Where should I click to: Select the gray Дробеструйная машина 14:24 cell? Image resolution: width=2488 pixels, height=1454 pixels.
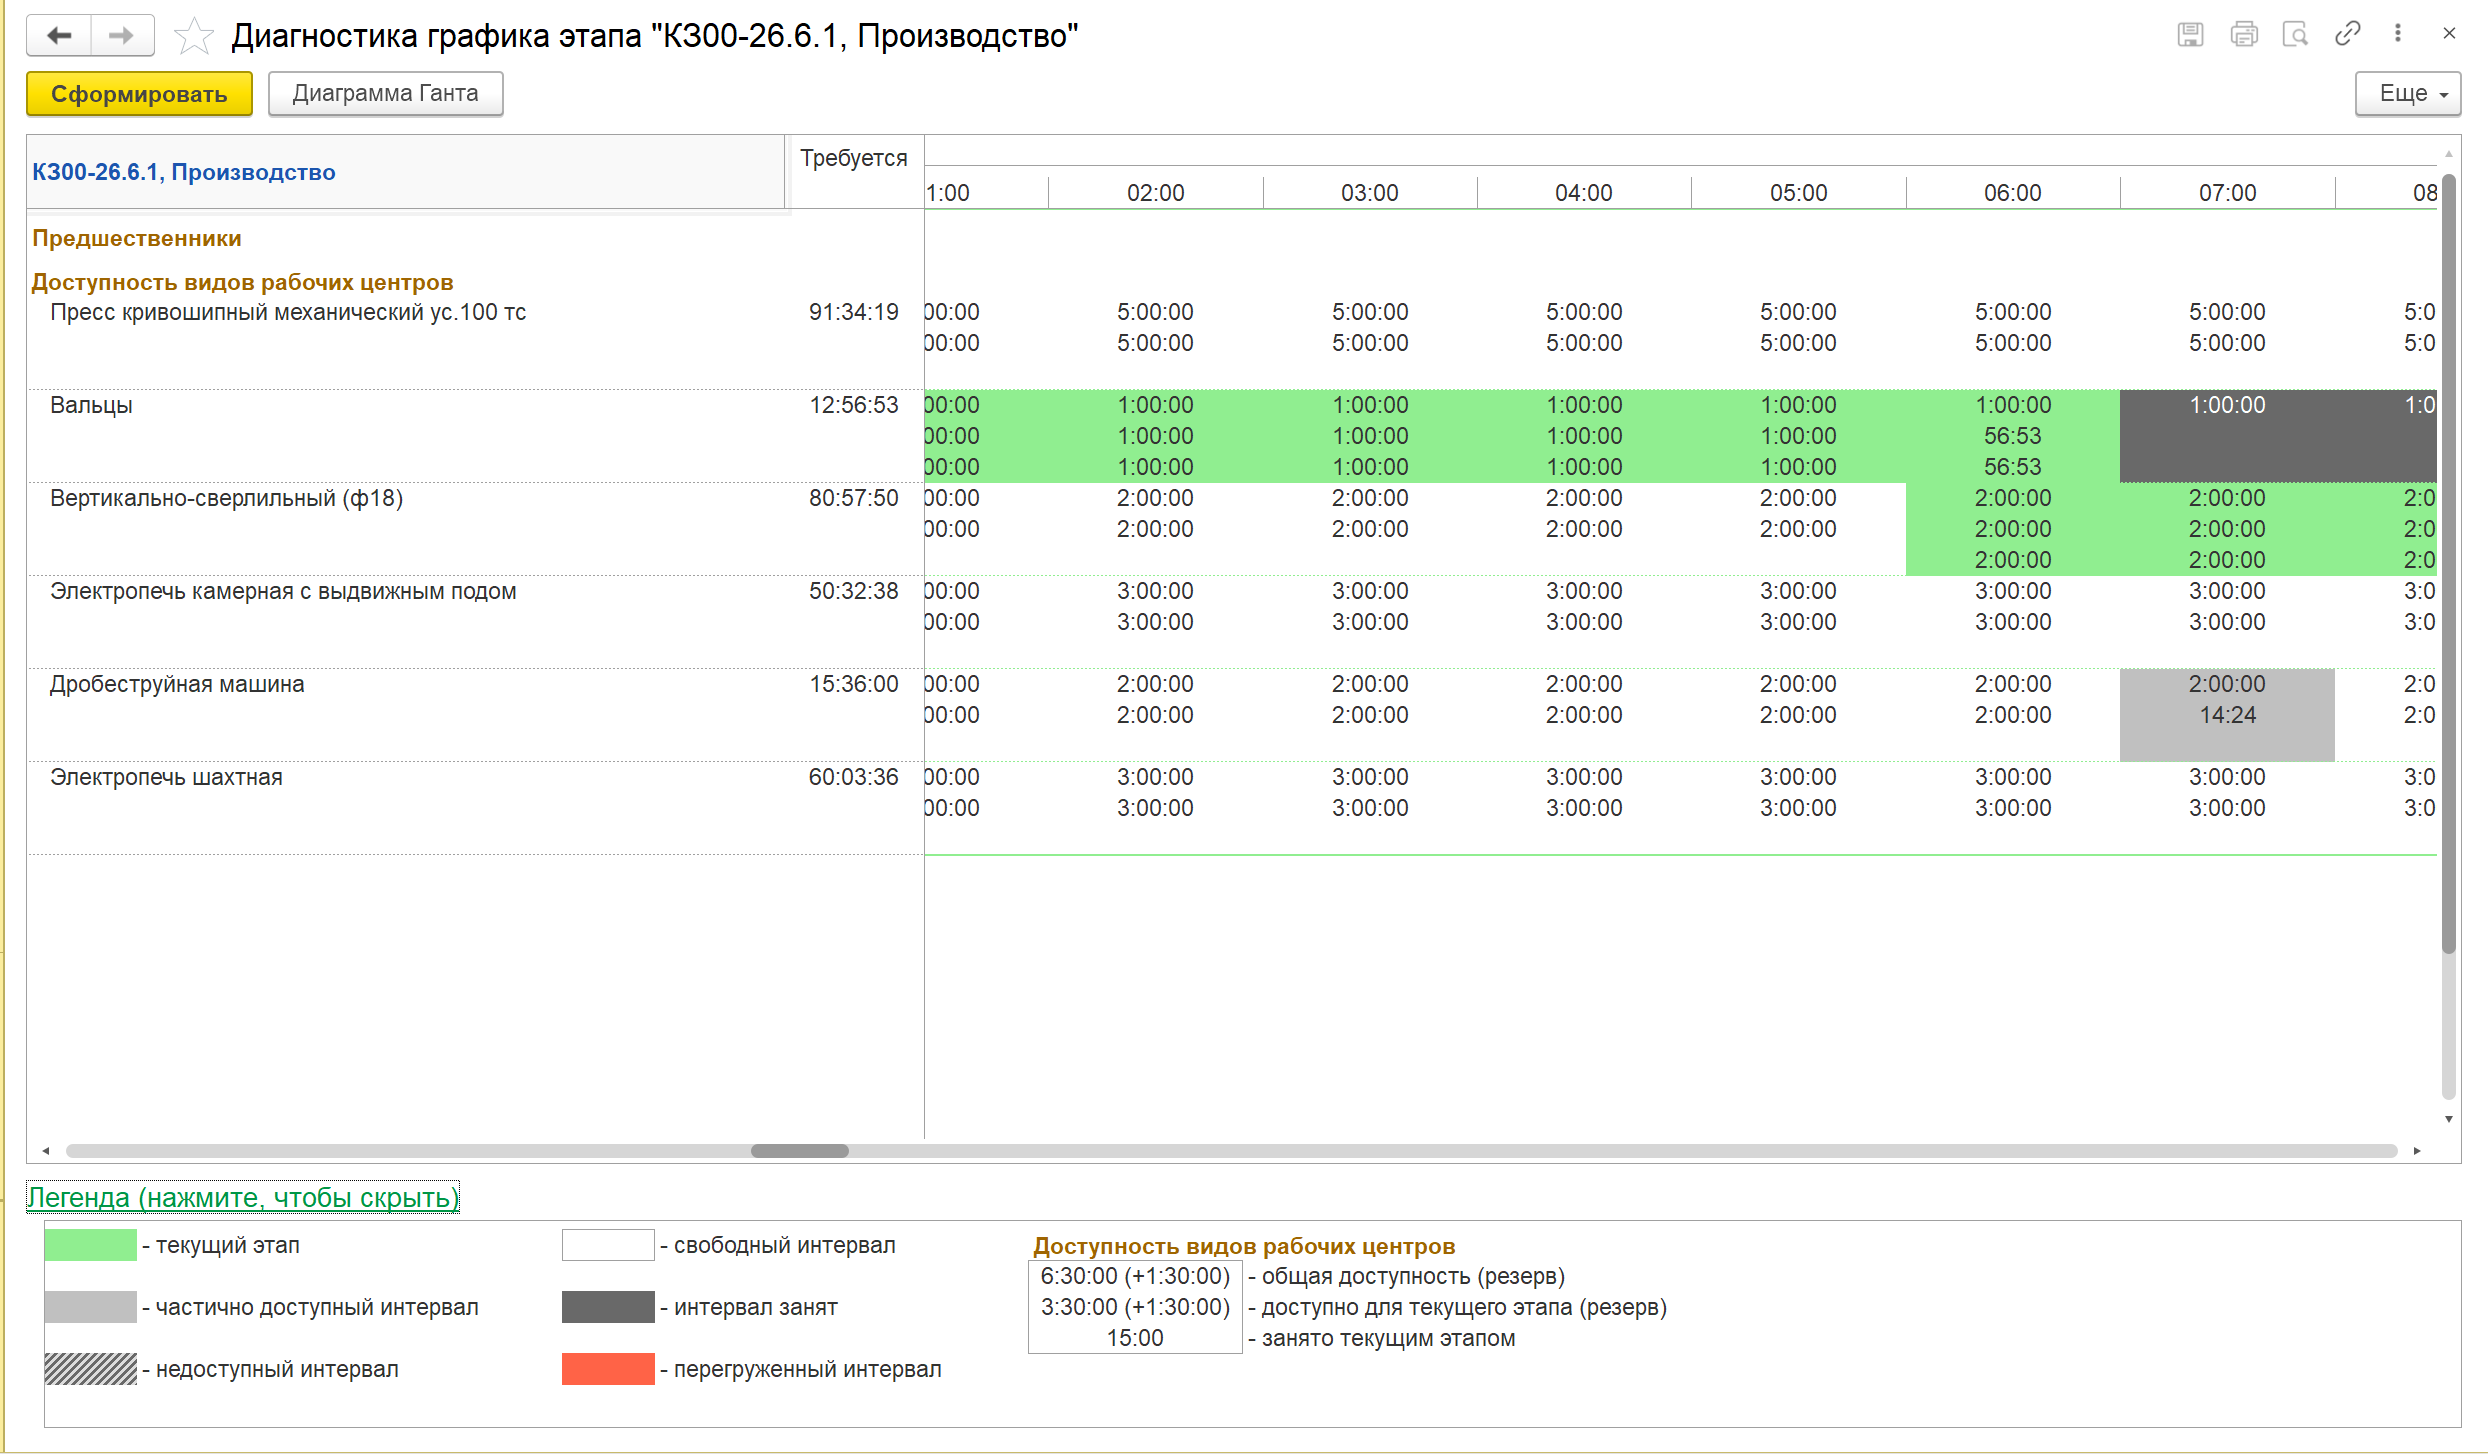[x=2227, y=715]
